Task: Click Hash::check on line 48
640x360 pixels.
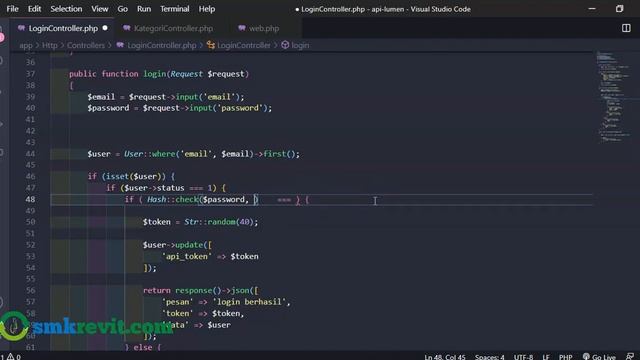Action: click(x=173, y=199)
